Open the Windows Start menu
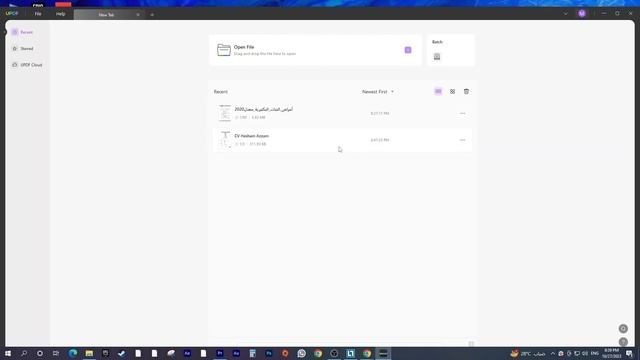 click(8, 353)
